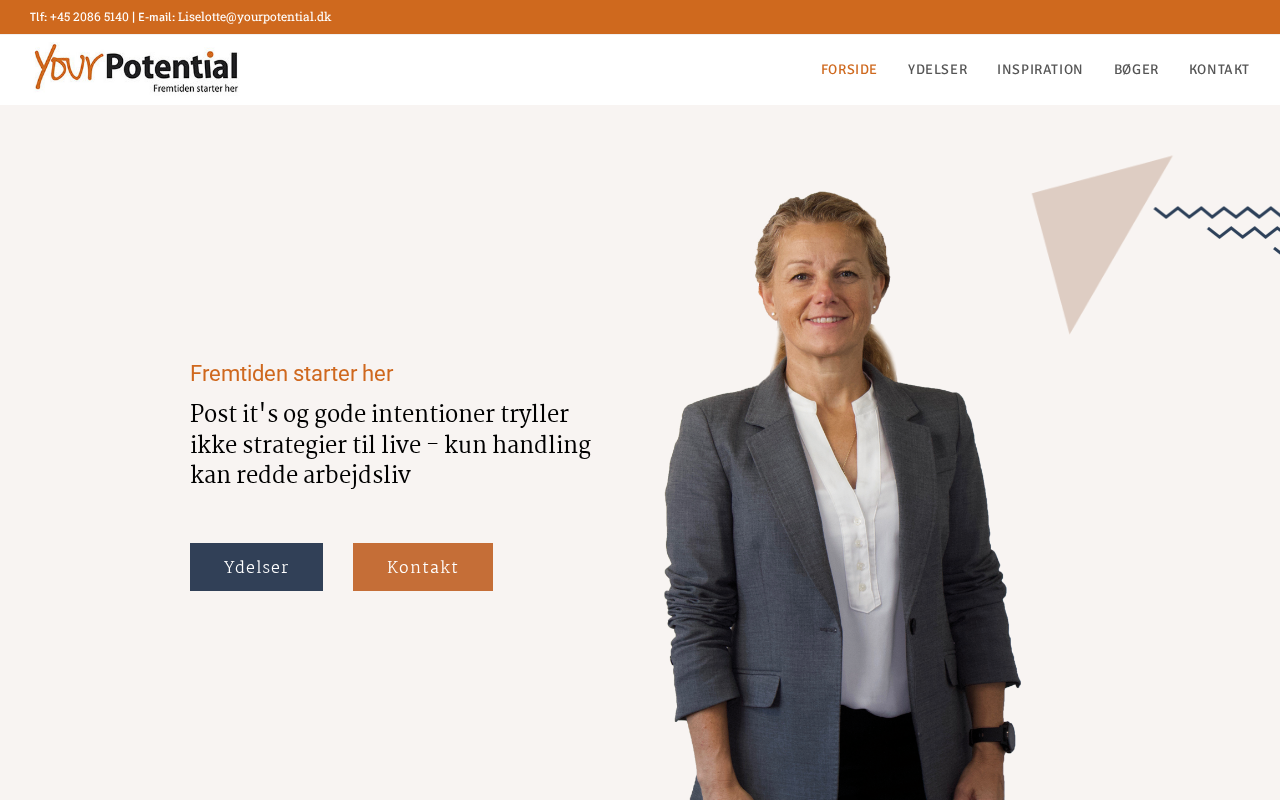Click the "E-mail:" label in the top bar

(156, 17)
